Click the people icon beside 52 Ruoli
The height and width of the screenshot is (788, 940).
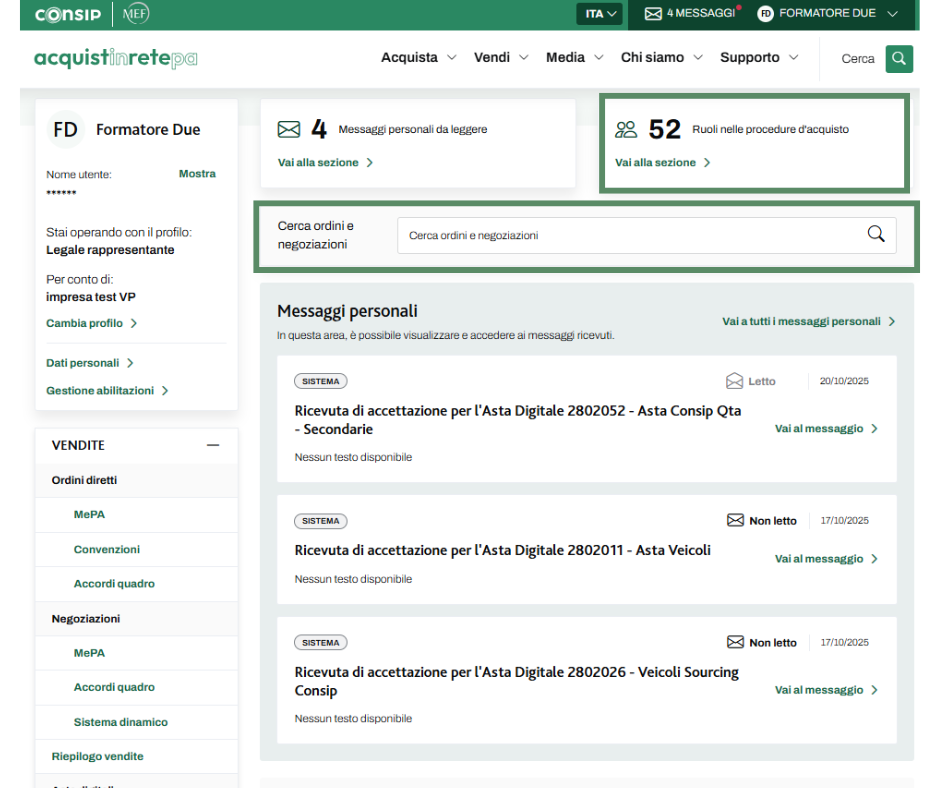[x=626, y=129]
